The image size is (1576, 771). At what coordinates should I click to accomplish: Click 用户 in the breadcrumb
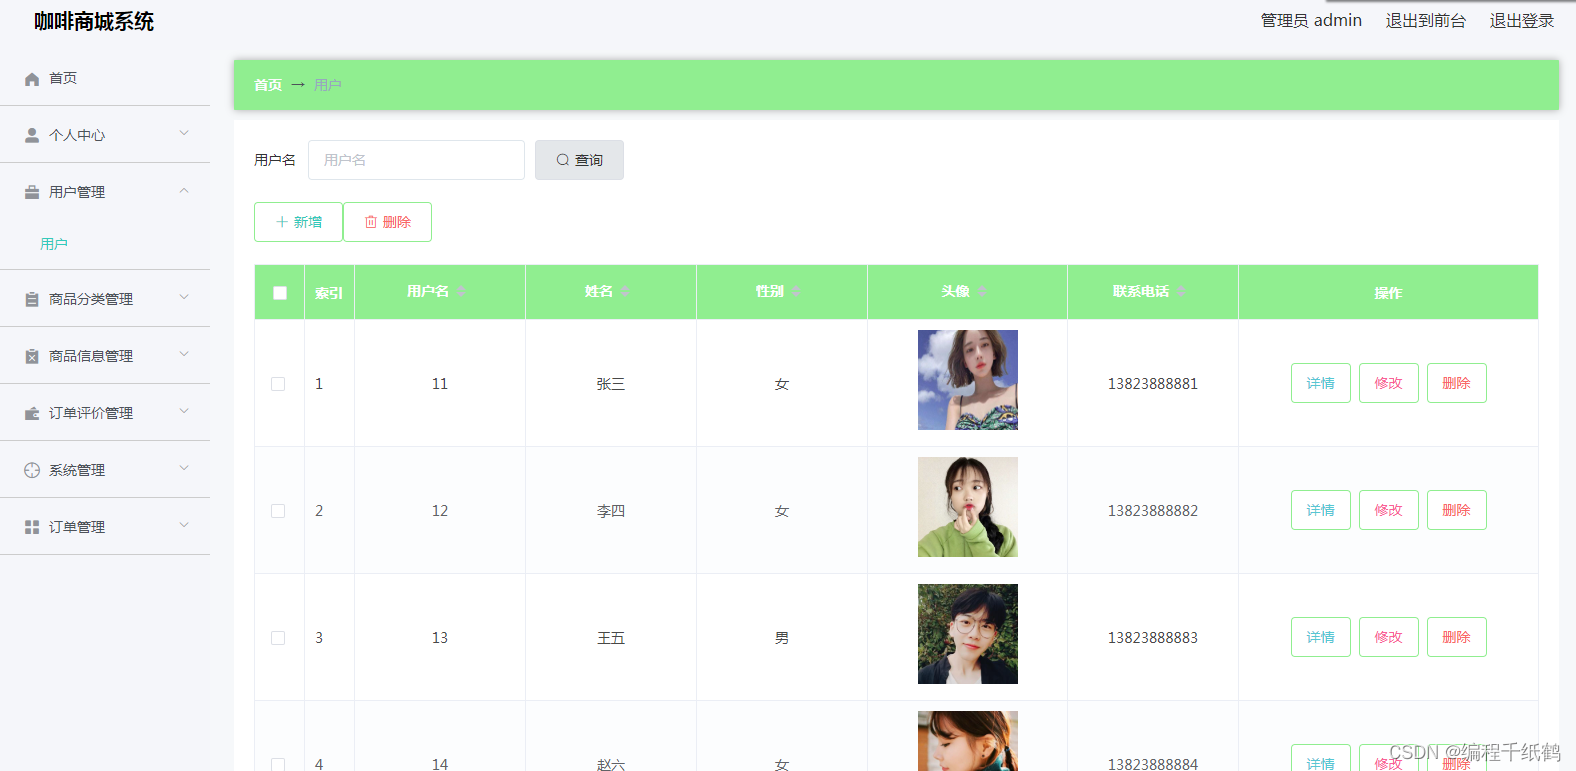[x=328, y=85]
